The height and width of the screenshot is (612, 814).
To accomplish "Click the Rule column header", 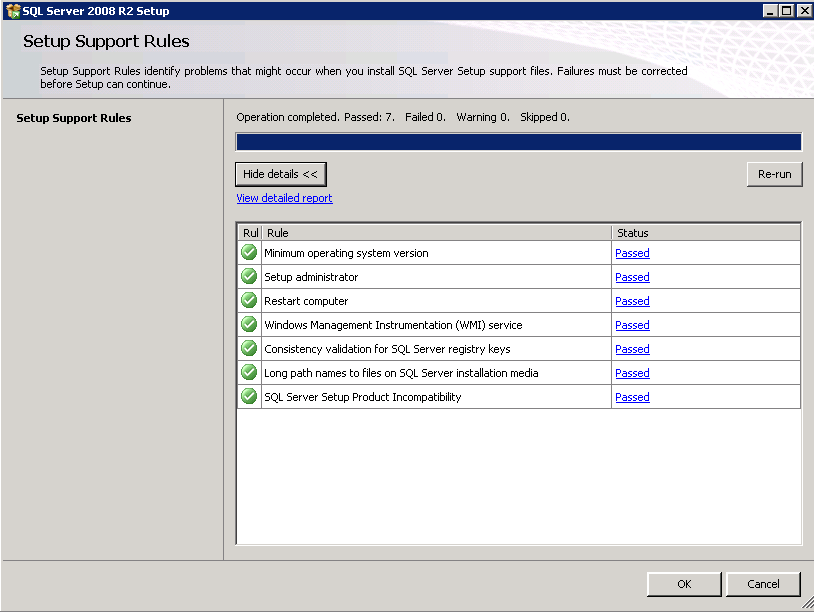I will (x=437, y=233).
